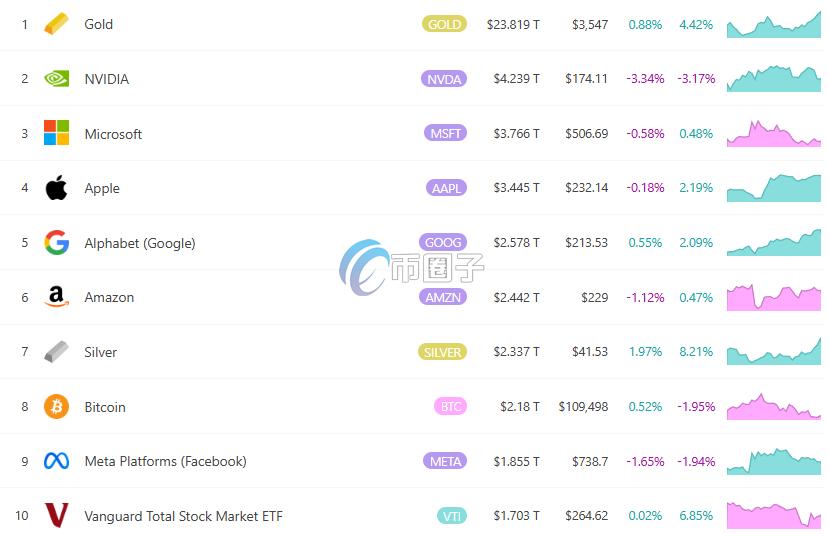Image resolution: width=828 pixels, height=536 pixels.
Task: Click the Gold bar icon
Action: click(57, 24)
